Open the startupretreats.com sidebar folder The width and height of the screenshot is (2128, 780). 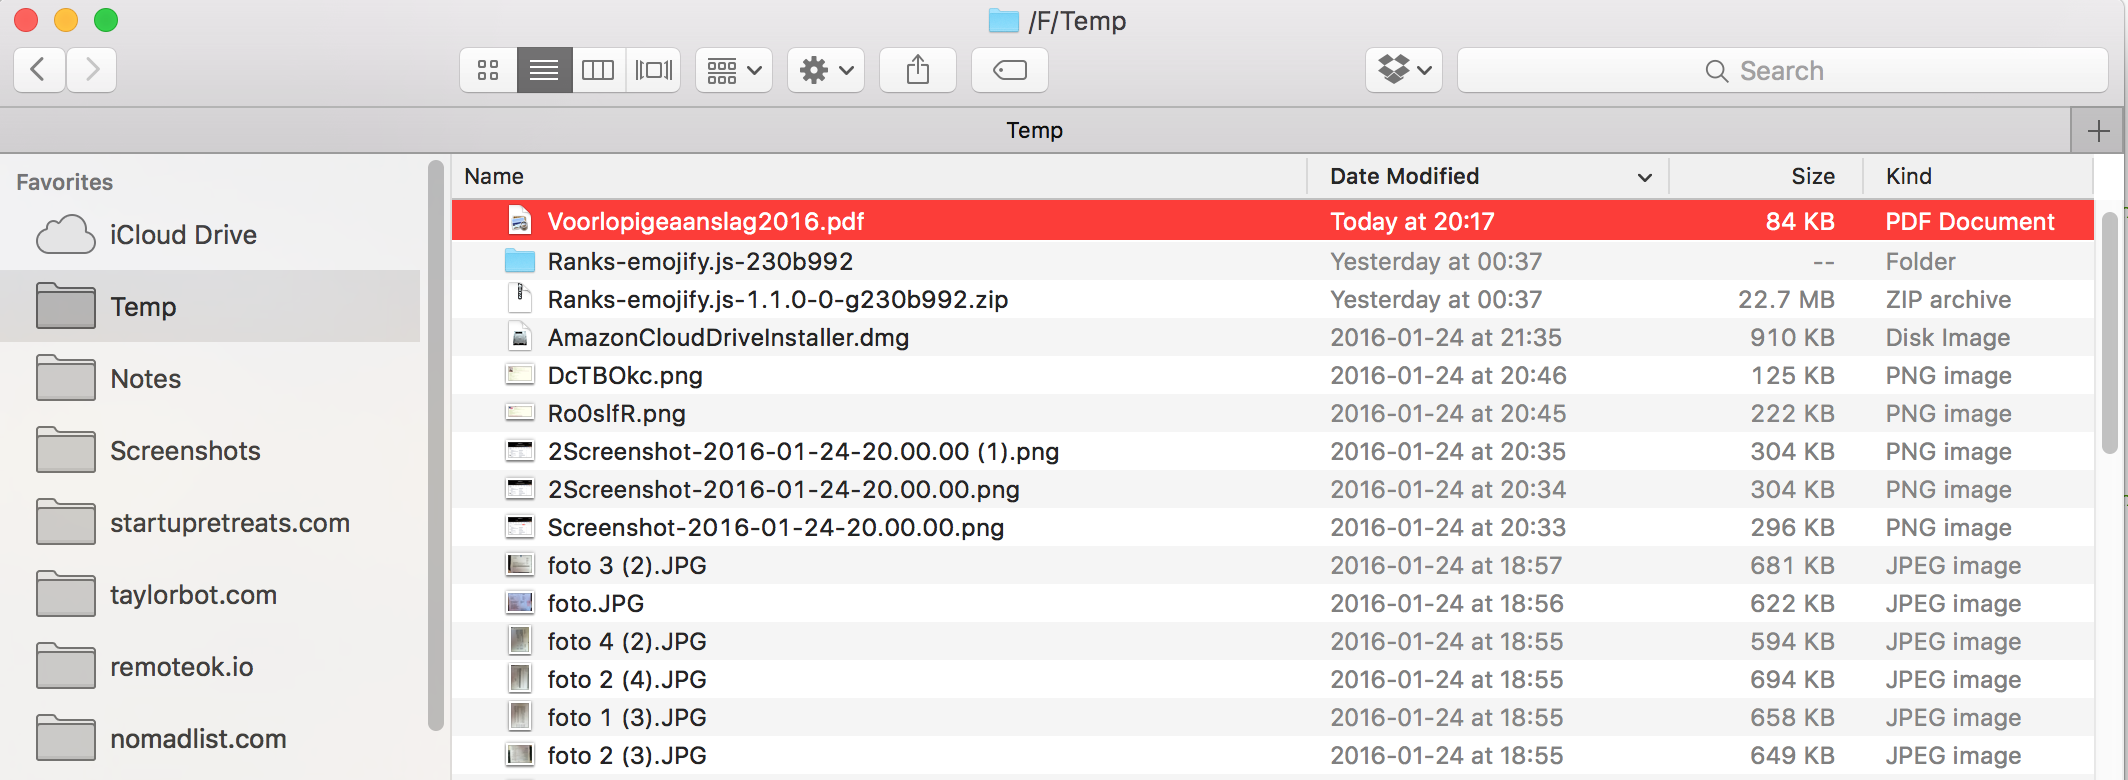point(210,522)
